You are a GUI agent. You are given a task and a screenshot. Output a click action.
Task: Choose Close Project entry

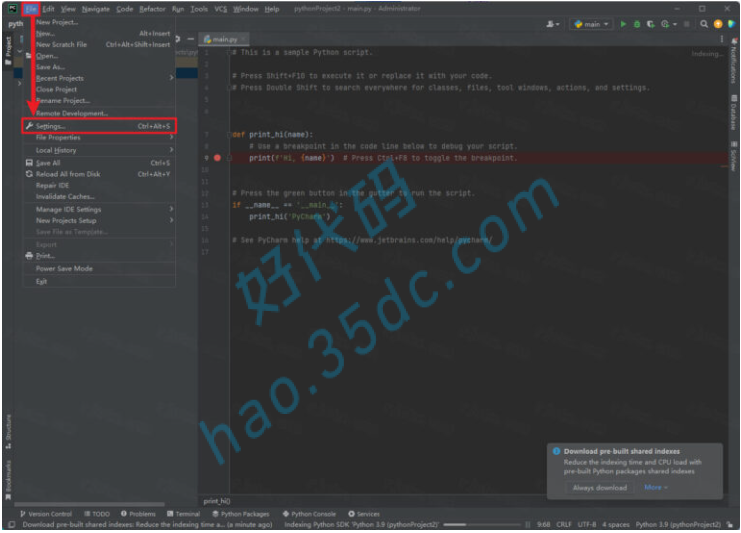99,89
